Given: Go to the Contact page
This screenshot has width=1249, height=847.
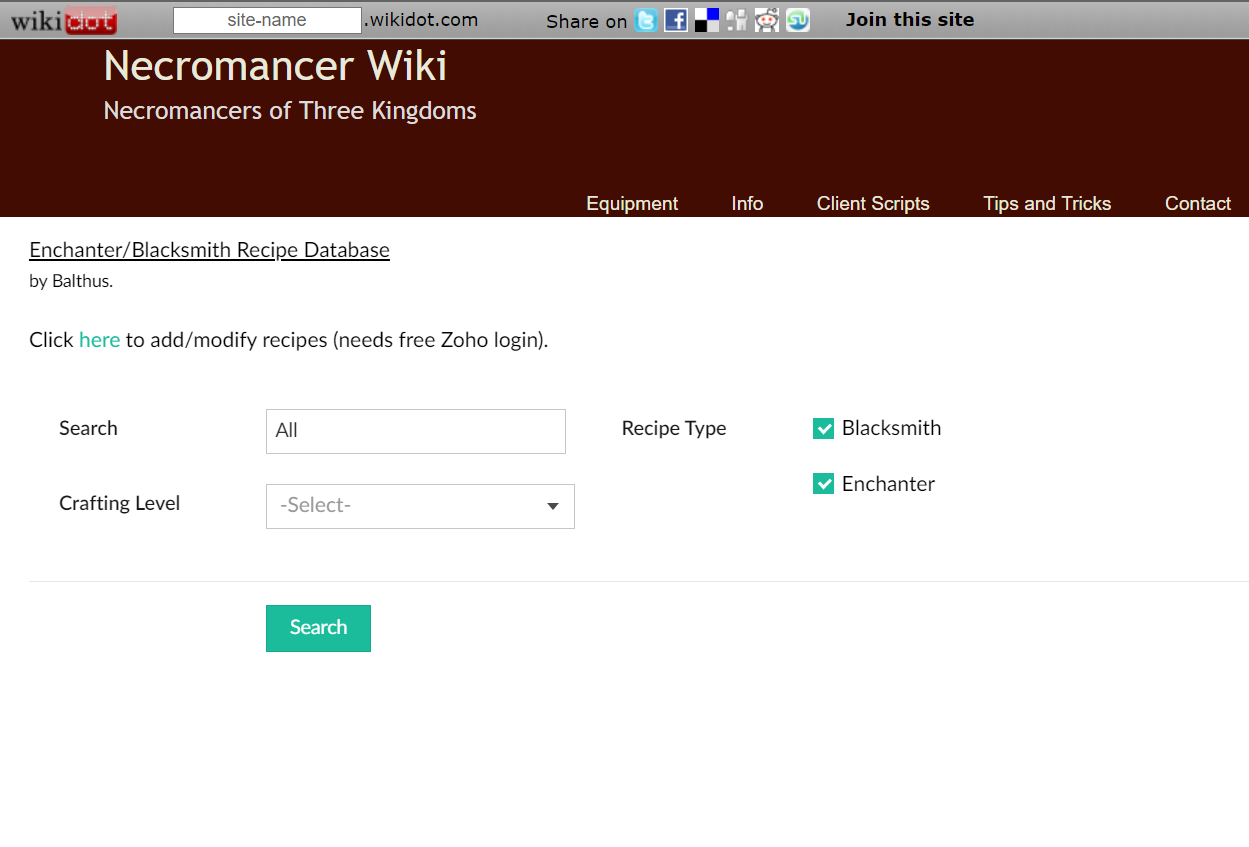Looking at the screenshot, I should (1197, 204).
